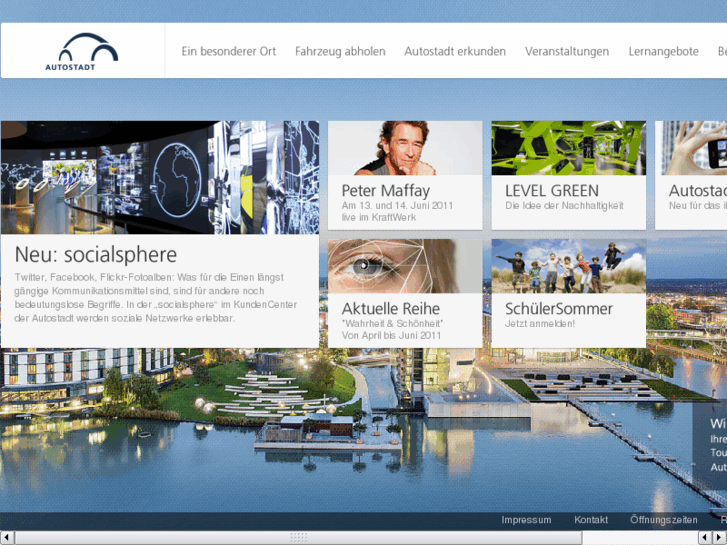
Task: Click the rightmost scrollbar arrow button
Action: (x=720, y=538)
